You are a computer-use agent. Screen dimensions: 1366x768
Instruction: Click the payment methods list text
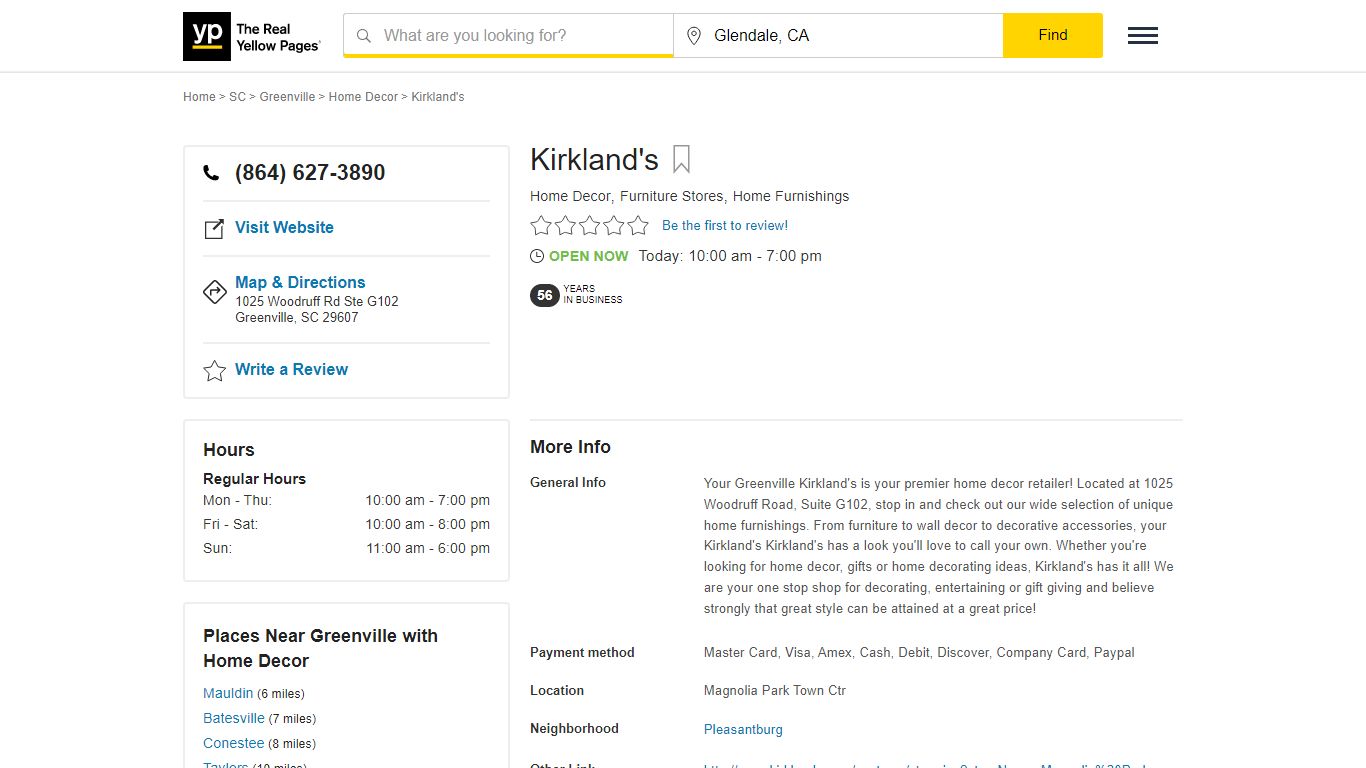[919, 653]
